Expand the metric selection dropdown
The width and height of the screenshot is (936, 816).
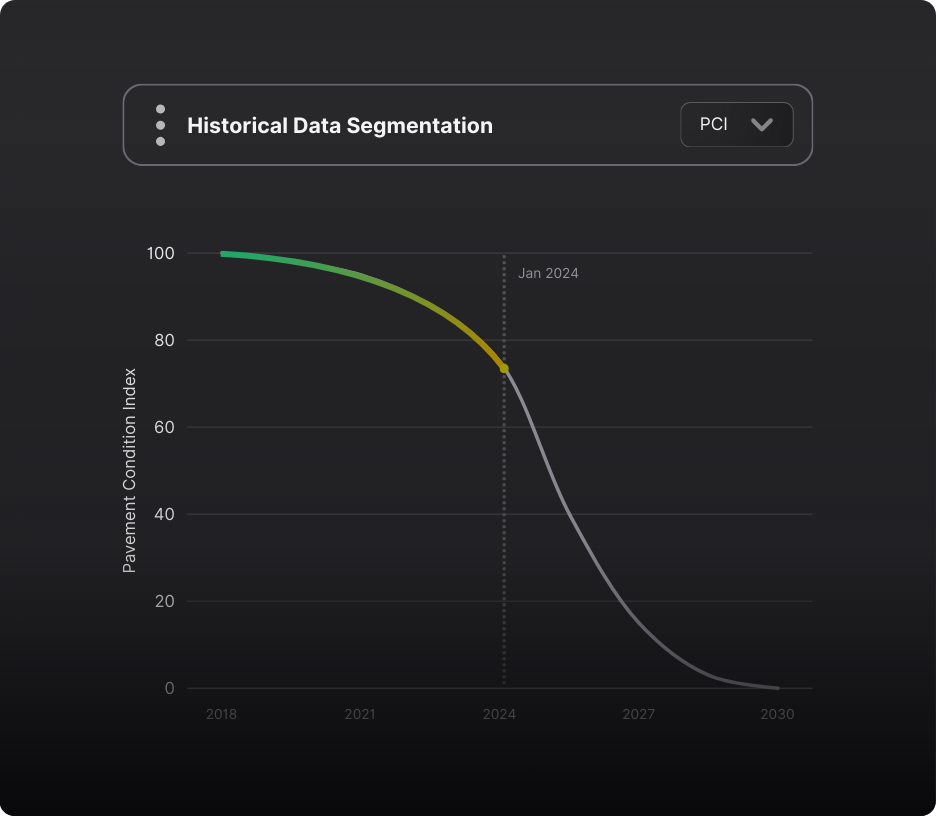736,125
